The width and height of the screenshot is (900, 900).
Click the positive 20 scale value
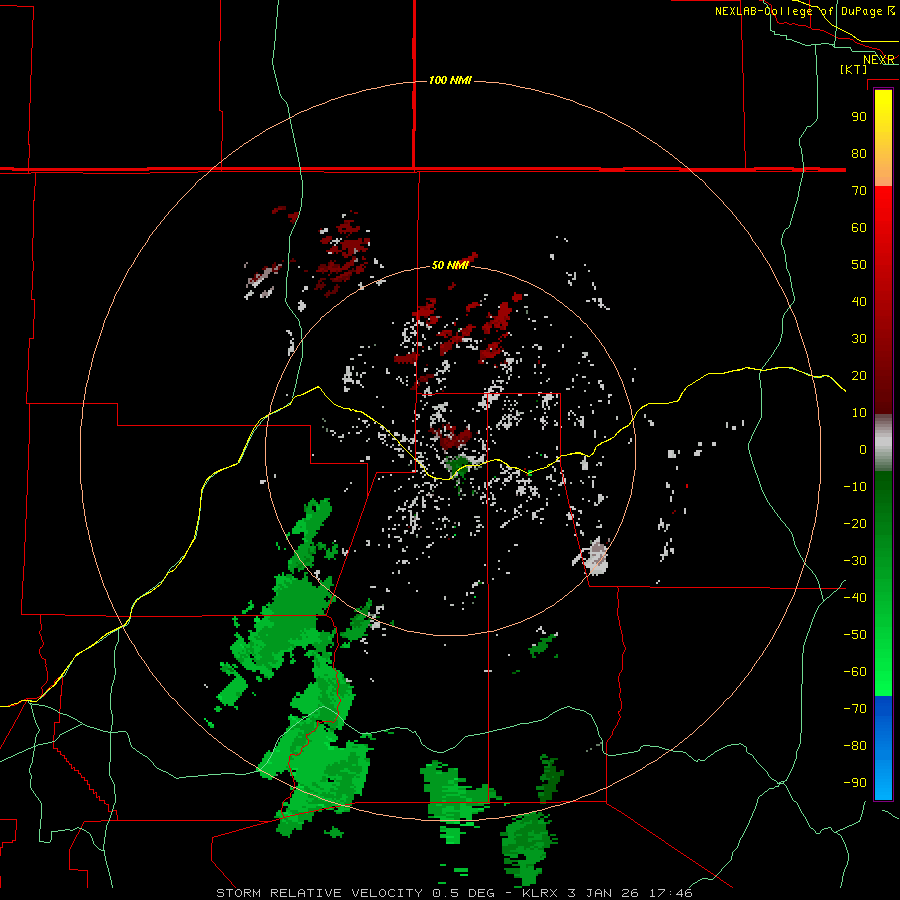point(859,375)
